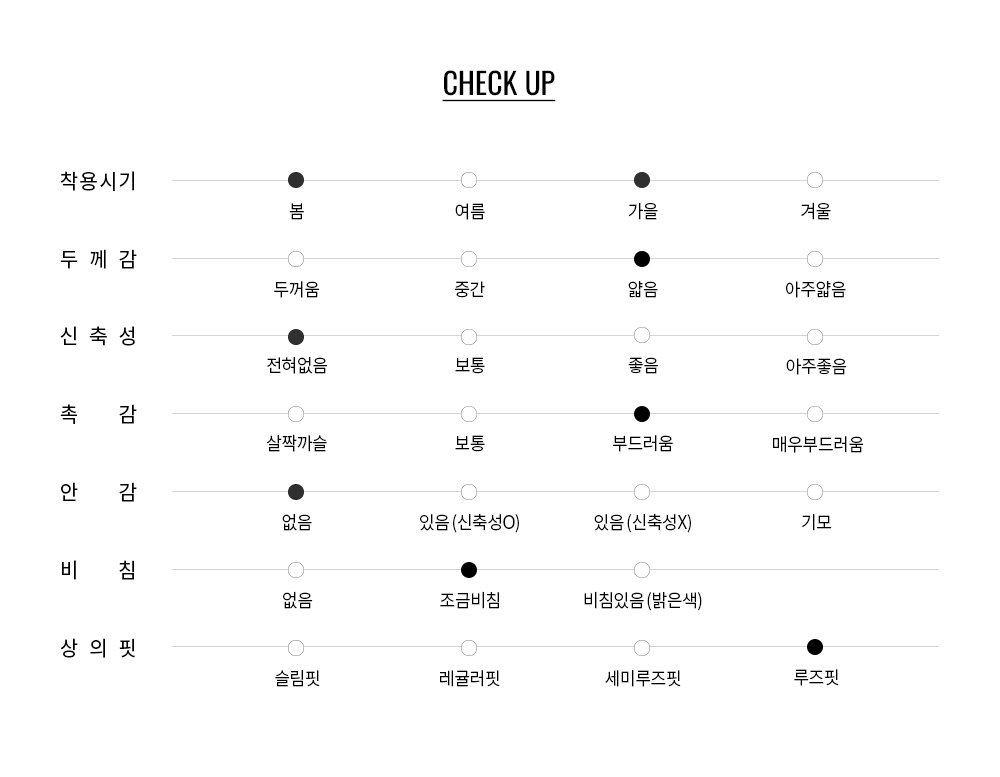The height and width of the screenshot is (777, 1000).
Task: Pick 매우부드러움 texture option
Action: point(815,414)
